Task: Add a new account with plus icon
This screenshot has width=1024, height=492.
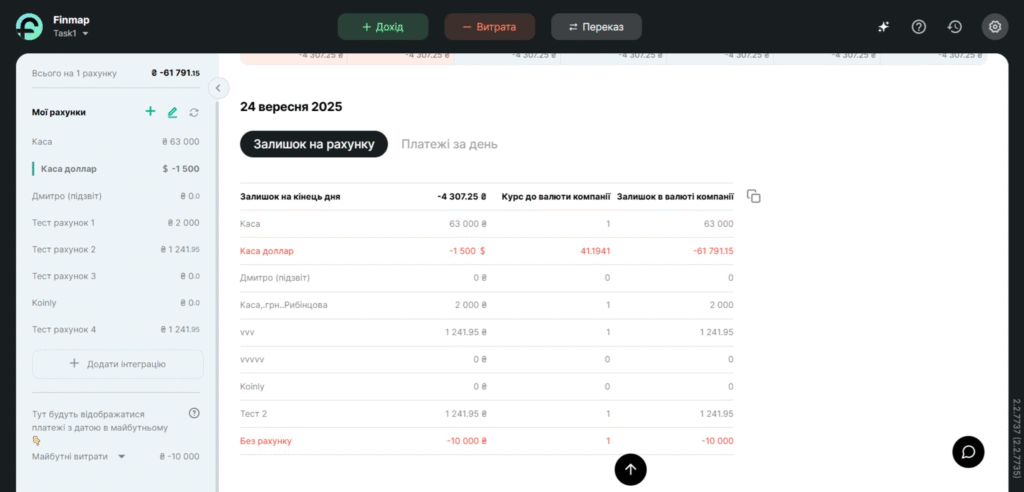Action: [150, 112]
